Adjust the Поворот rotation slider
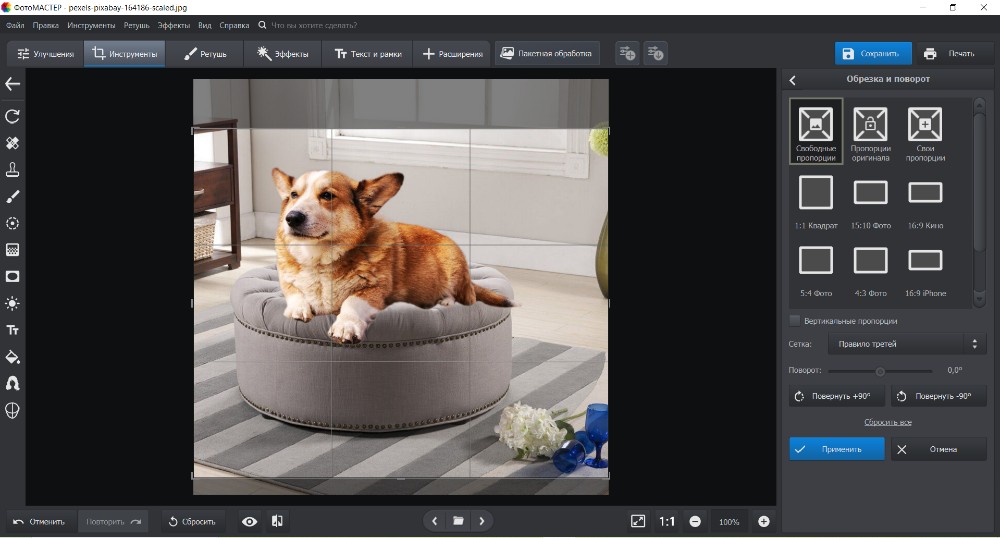This screenshot has width=1000, height=538. [x=880, y=371]
